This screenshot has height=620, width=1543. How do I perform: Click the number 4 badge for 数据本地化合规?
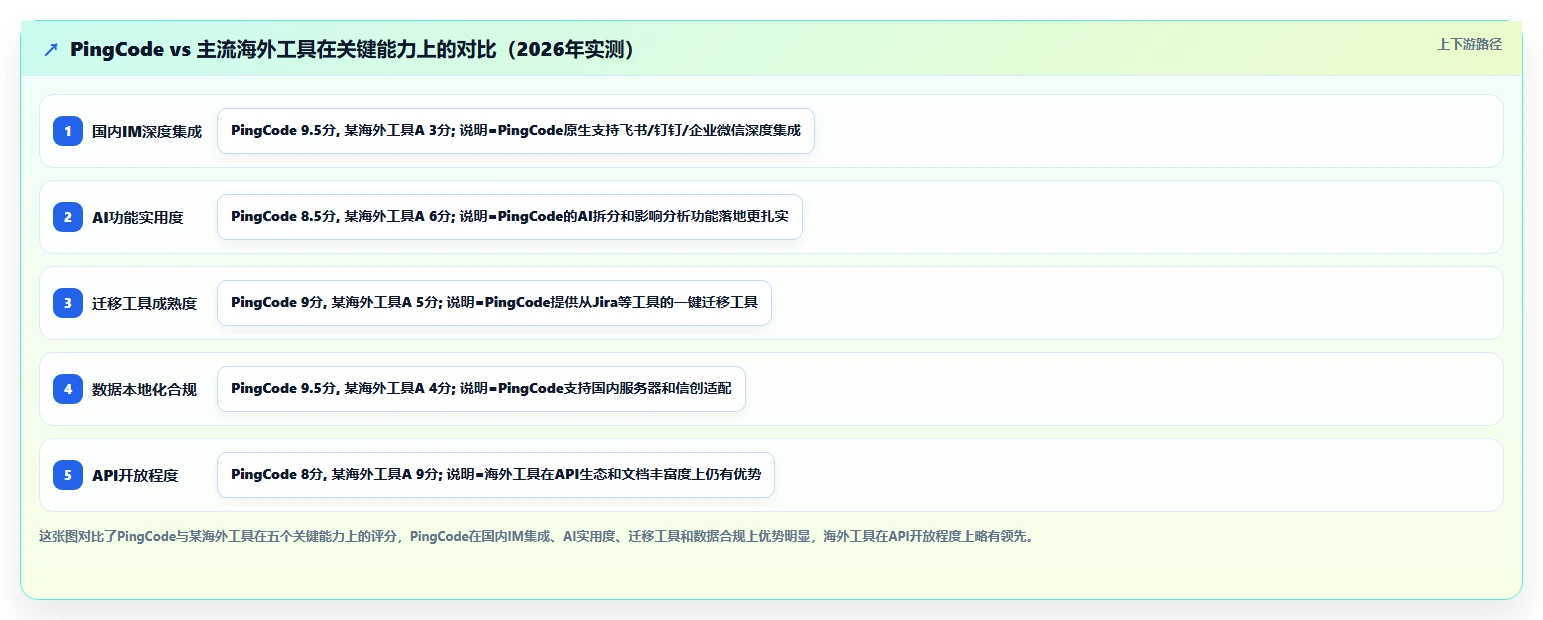point(68,389)
